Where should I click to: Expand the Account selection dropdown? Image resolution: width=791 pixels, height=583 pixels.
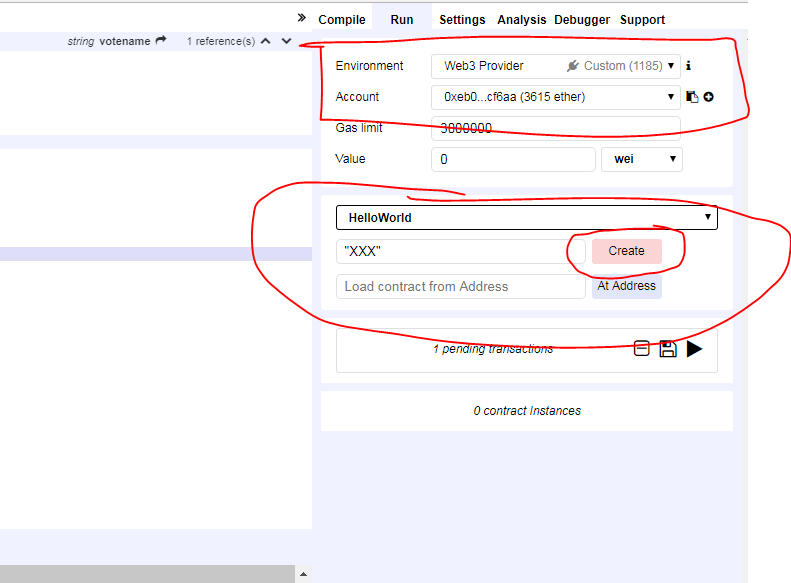pos(555,97)
